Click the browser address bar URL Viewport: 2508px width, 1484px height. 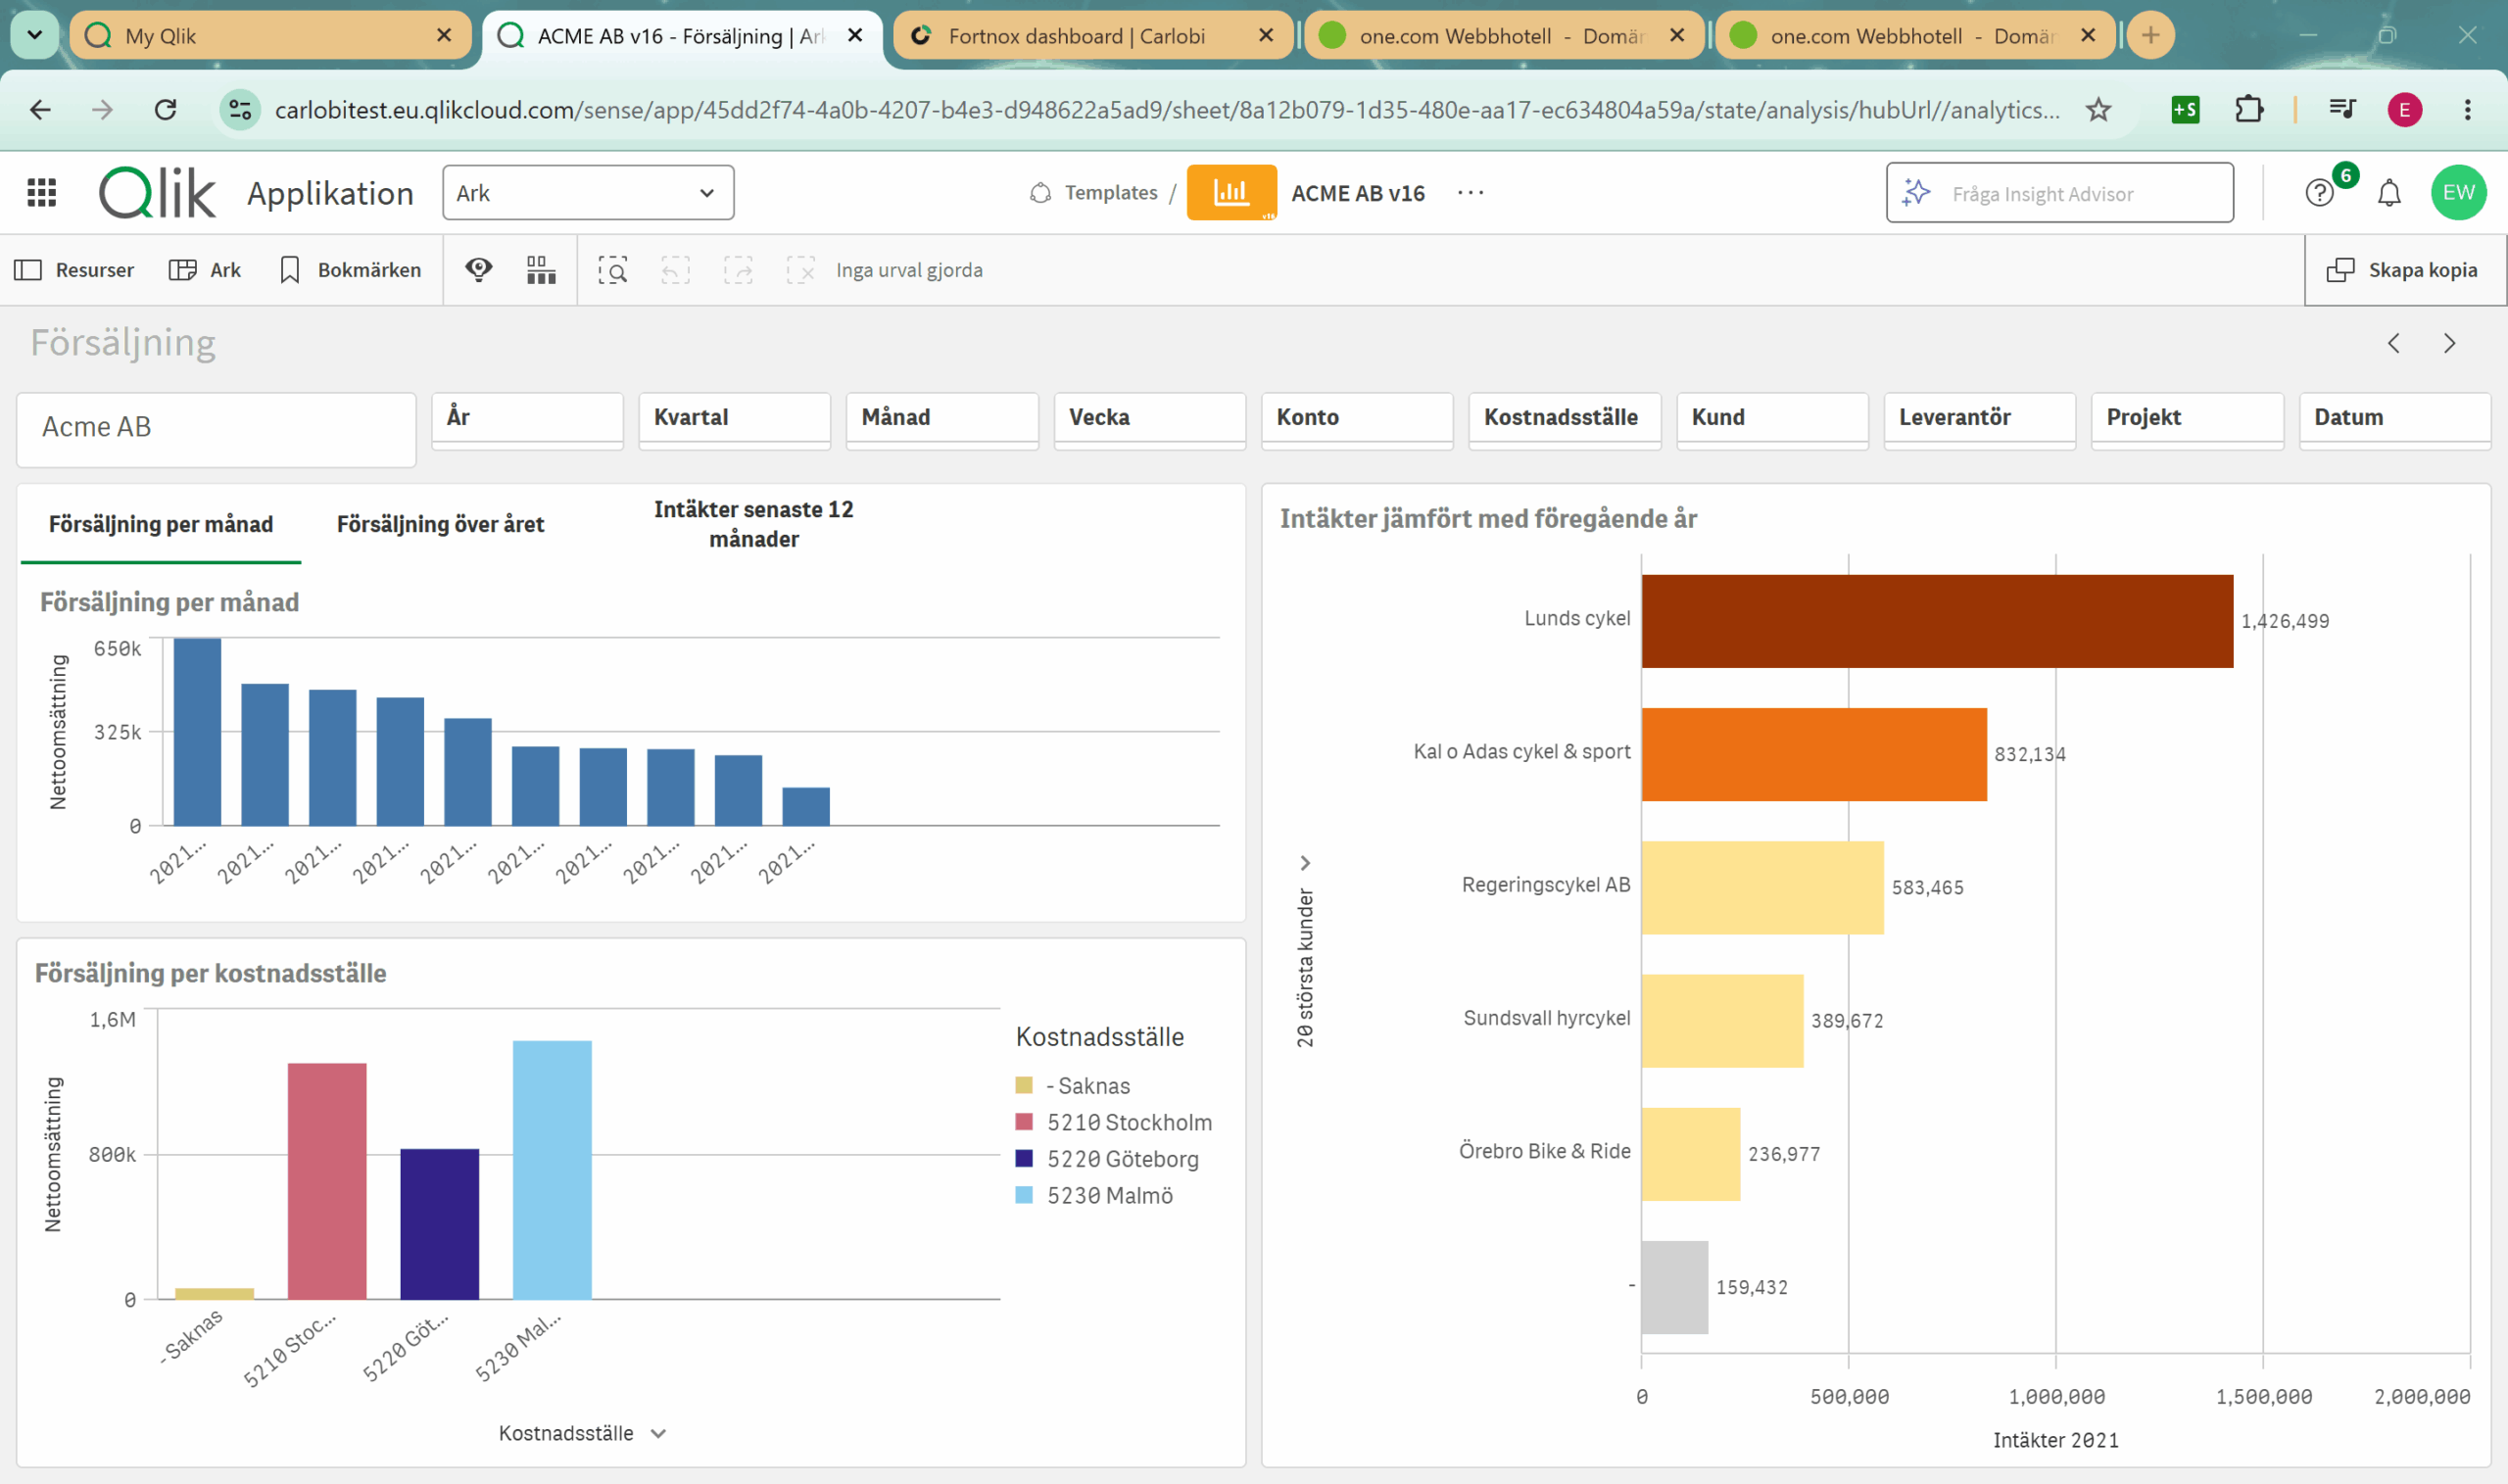(1166, 109)
